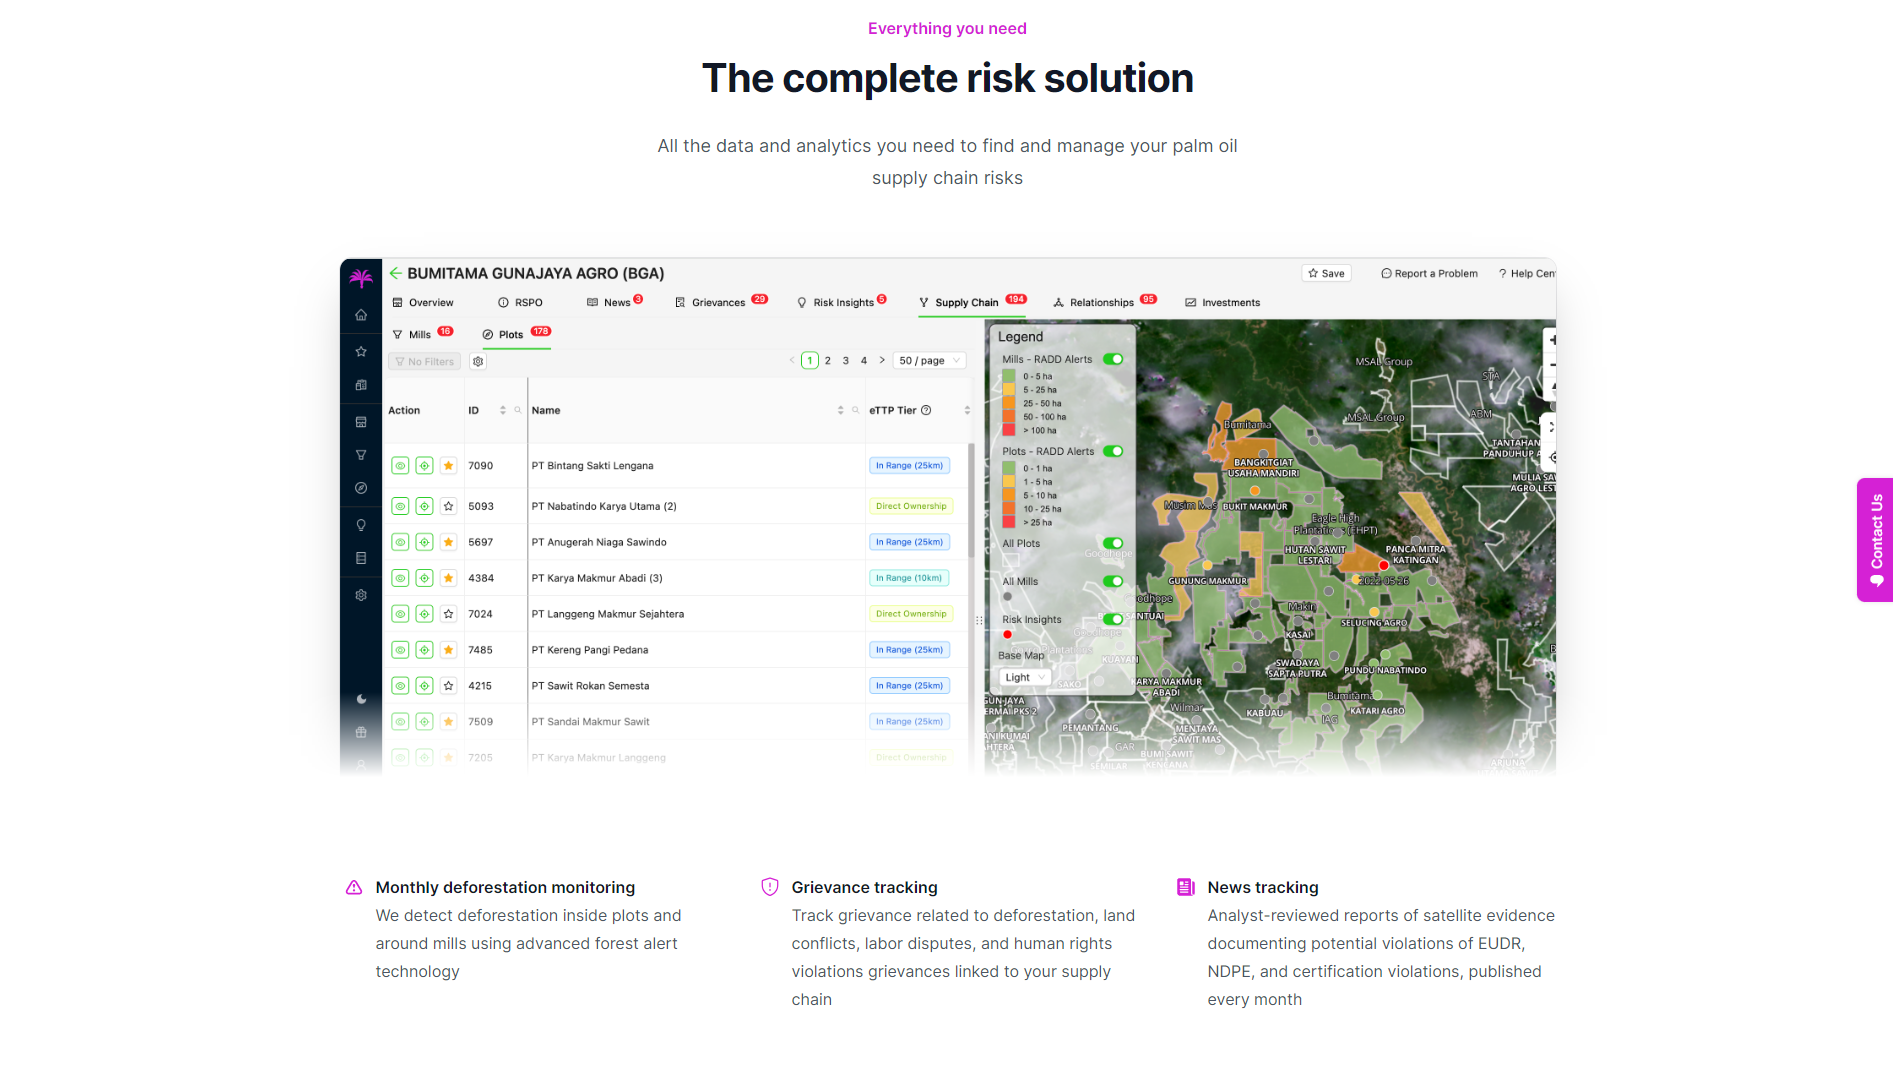Open table settings gear next to No Filters
The height and width of the screenshot is (1078, 1893).
pos(478,362)
